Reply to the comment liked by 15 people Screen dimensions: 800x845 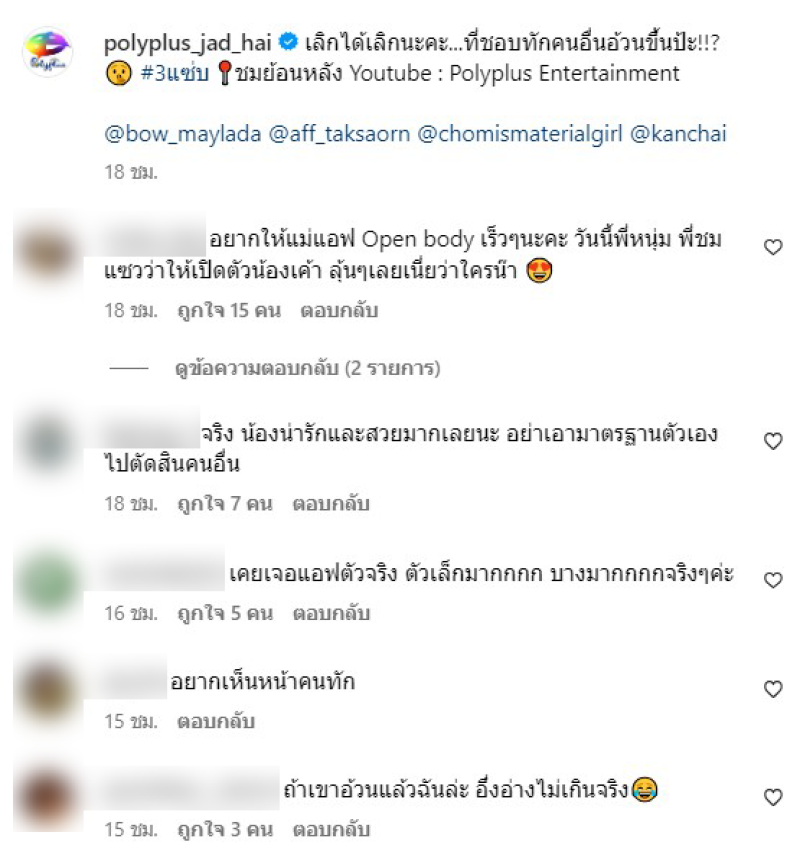339,311
